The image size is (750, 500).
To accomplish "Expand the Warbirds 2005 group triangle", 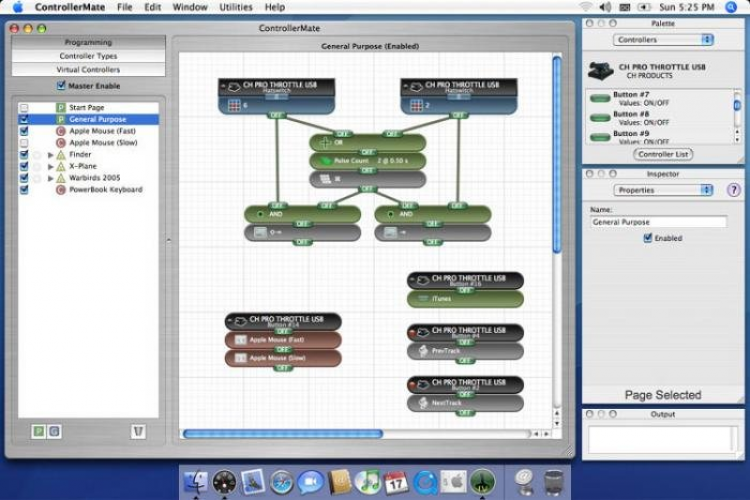I will coord(51,178).
